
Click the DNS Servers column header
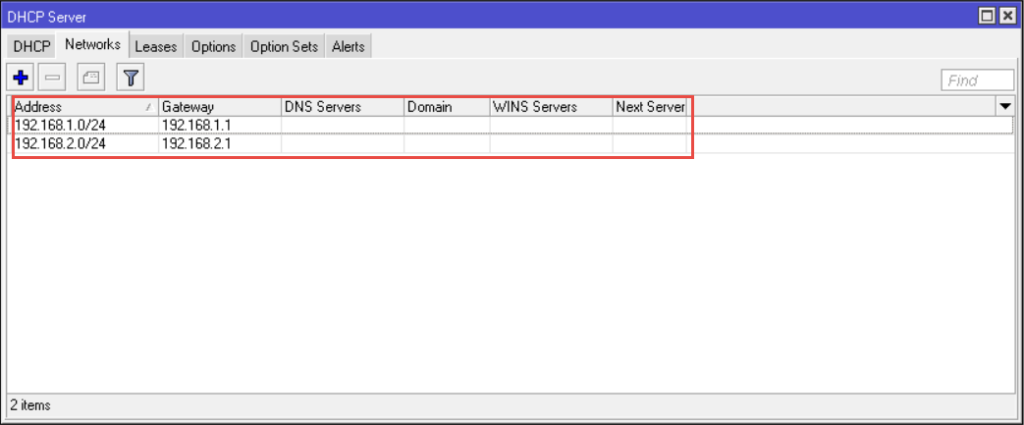click(343, 107)
